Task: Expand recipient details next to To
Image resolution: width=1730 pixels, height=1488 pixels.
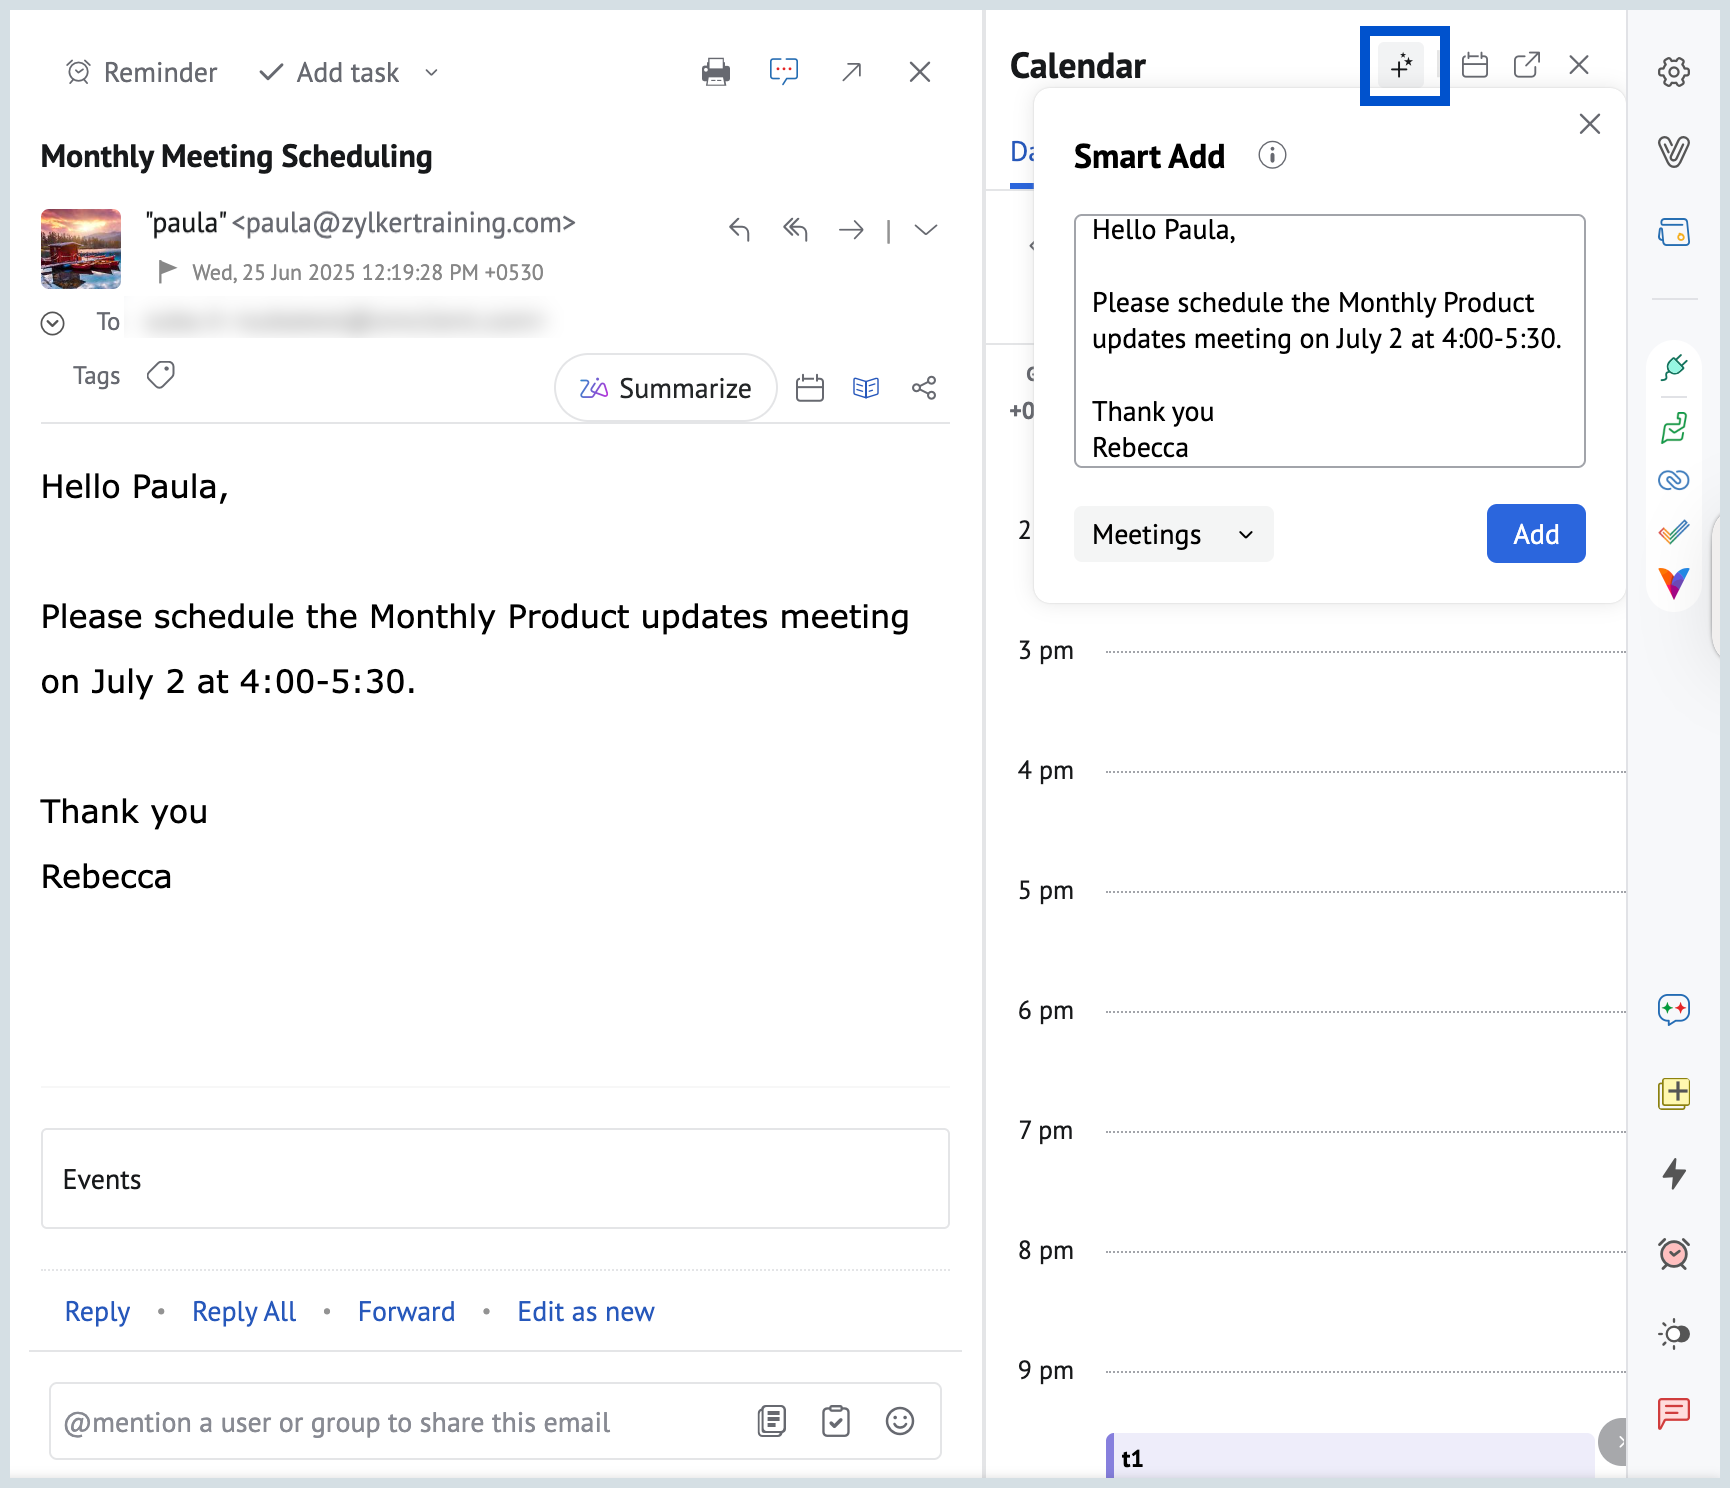Action: point(53,323)
